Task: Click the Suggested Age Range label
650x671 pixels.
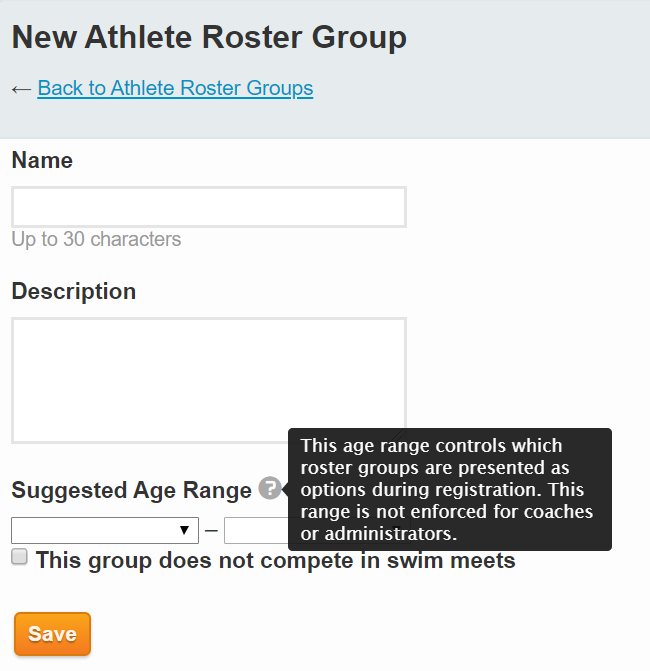Action: click(x=131, y=490)
